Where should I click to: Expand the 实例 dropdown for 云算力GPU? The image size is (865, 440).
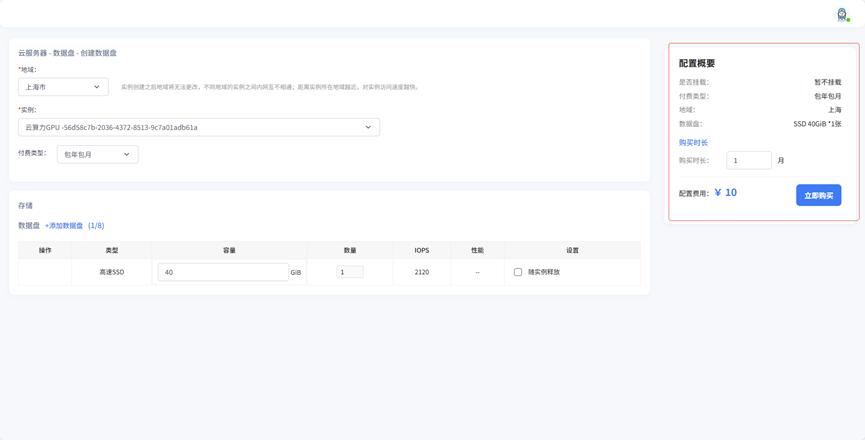198,127
